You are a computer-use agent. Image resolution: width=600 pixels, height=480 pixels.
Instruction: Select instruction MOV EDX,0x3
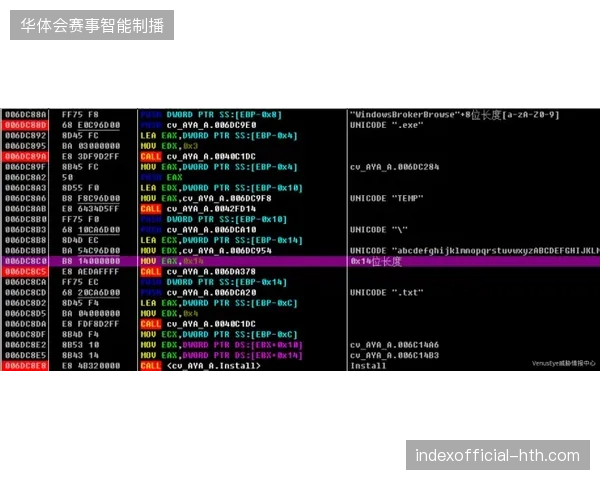[169, 146]
